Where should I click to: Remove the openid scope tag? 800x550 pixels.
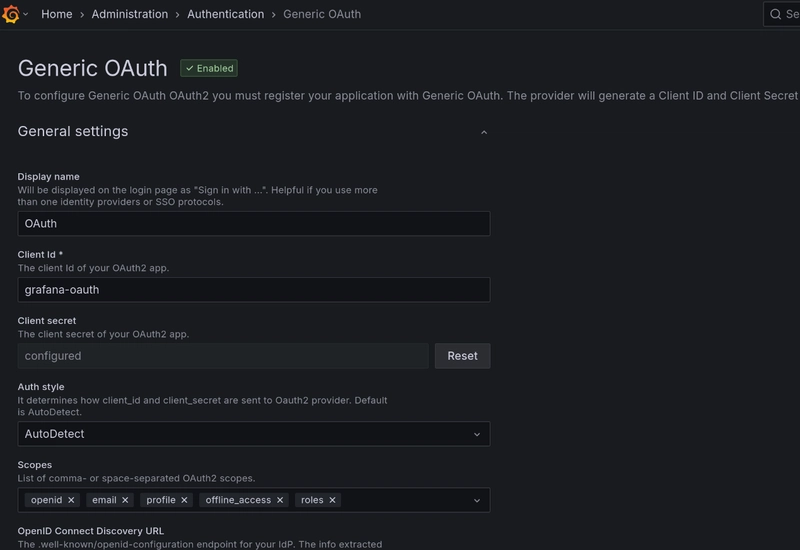71,501
